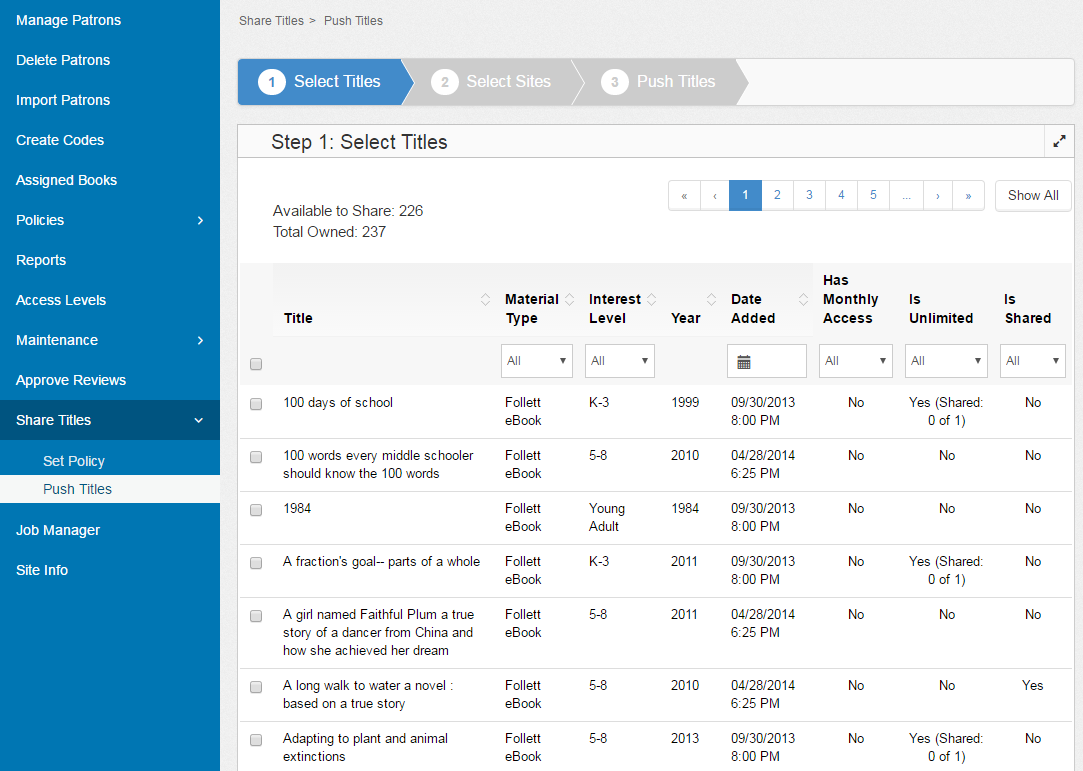Sort table using Title column sort arrows
The height and width of the screenshot is (771, 1083).
click(485, 299)
